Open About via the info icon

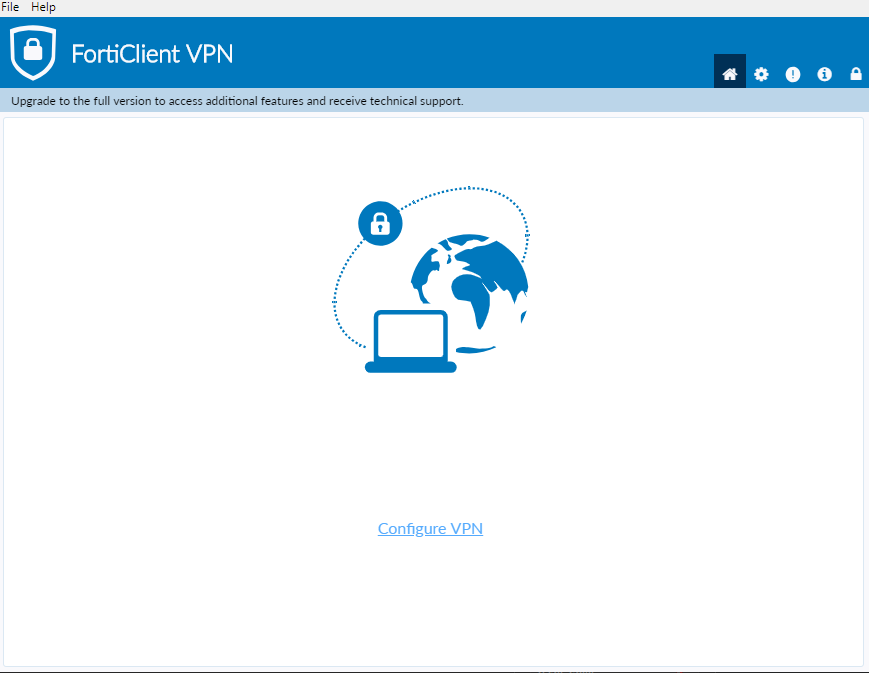824,74
